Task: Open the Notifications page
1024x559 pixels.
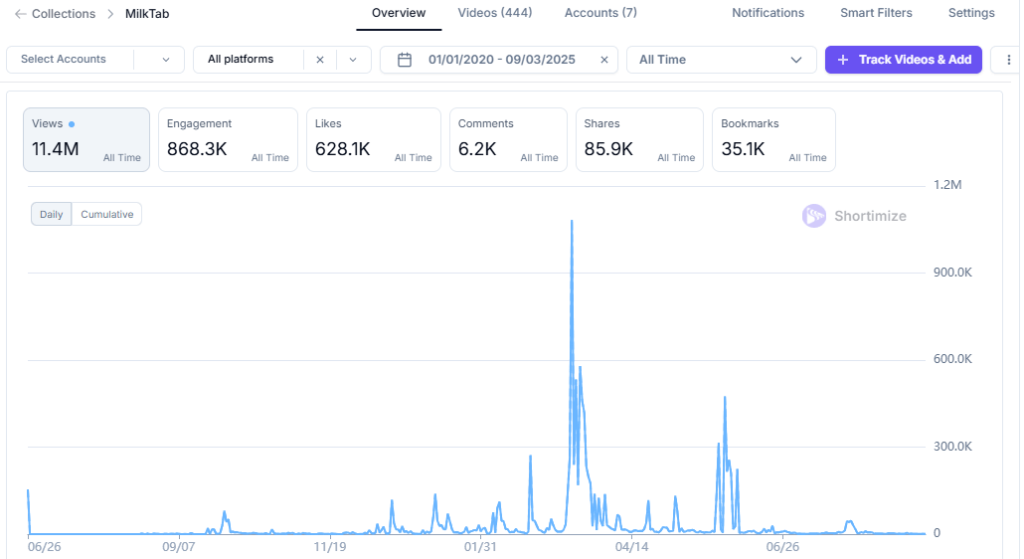Action: pyautogui.click(x=768, y=14)
